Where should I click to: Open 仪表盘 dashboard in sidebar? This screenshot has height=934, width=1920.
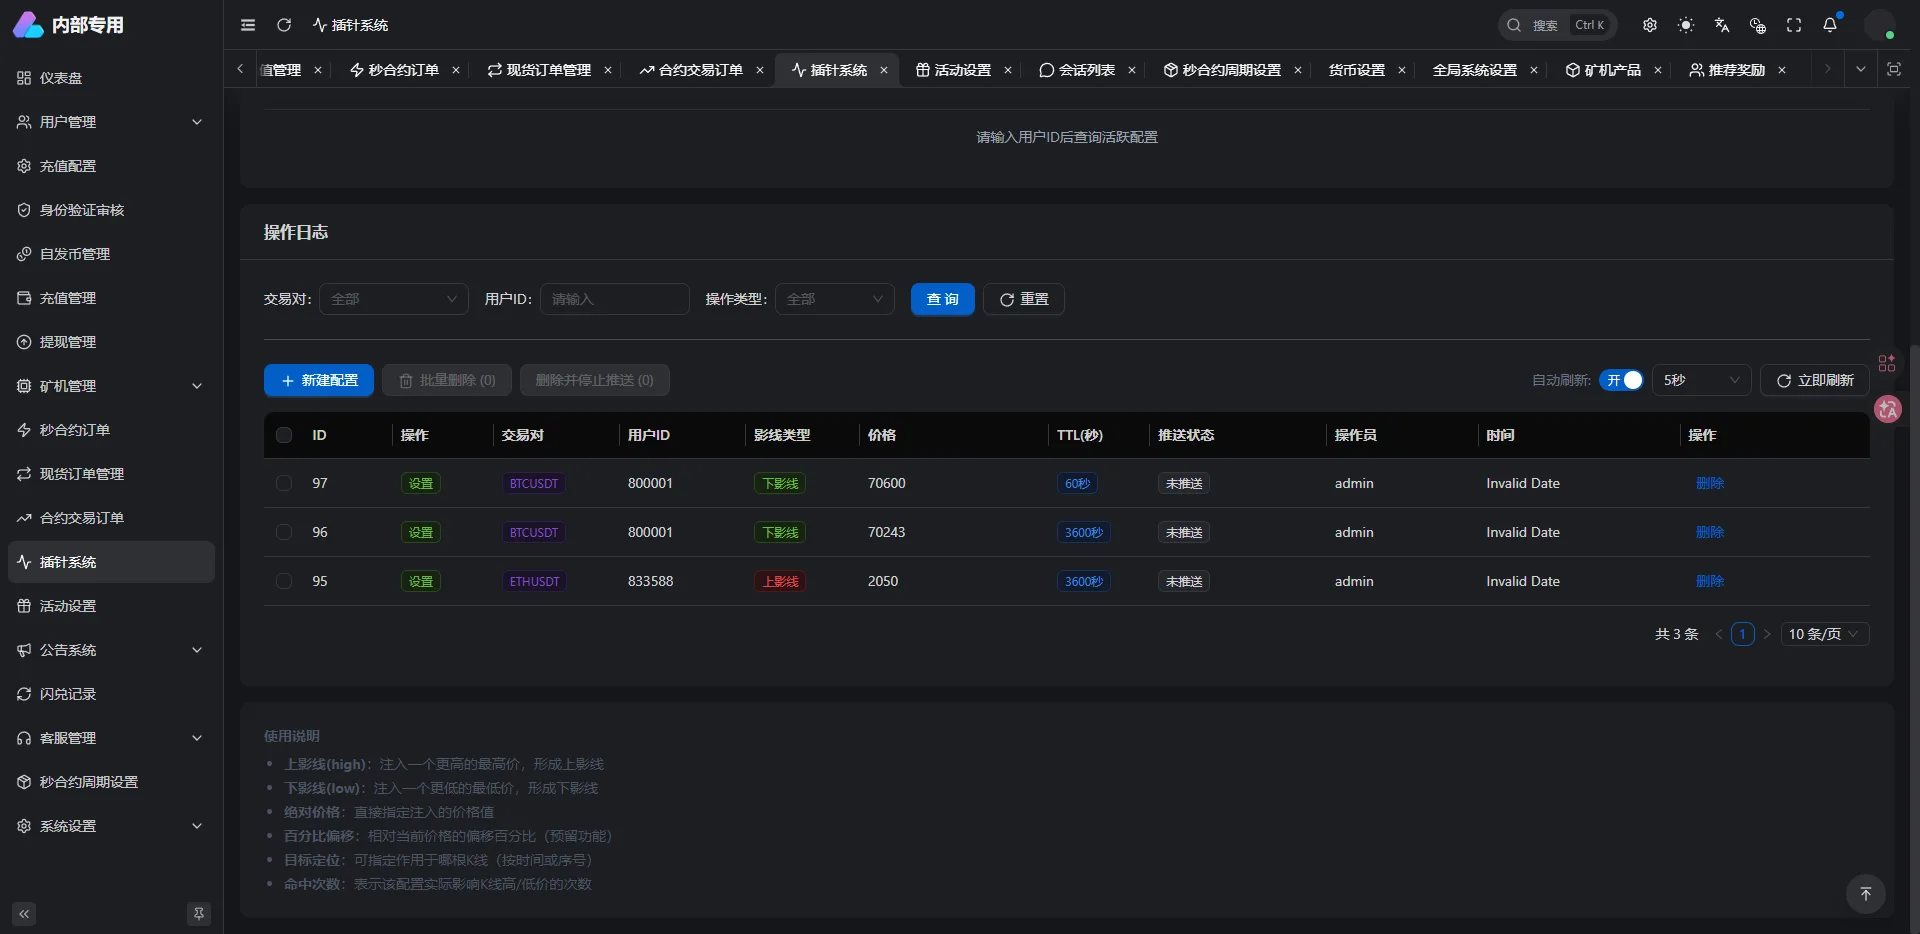coord(111,78)
